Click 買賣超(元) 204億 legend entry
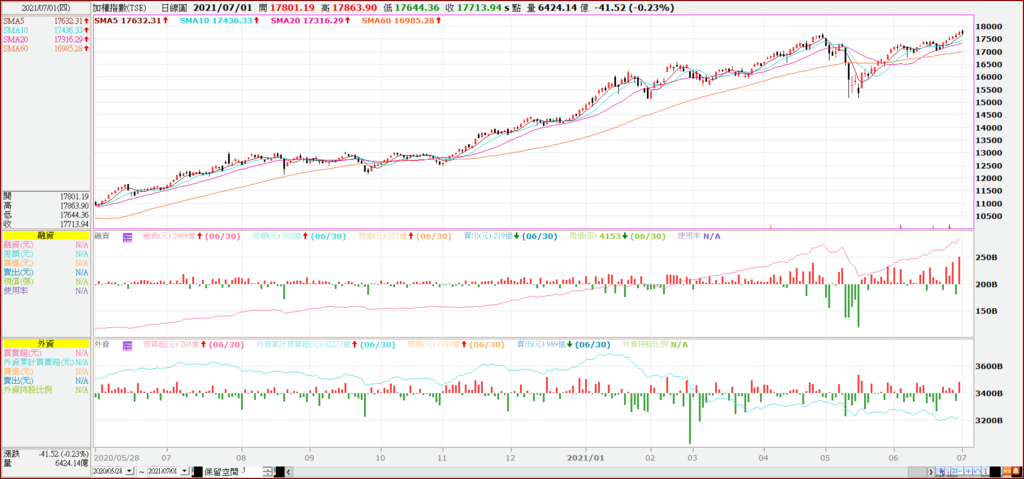Screen dimensions: 1024x479 (x=193, y=344)
